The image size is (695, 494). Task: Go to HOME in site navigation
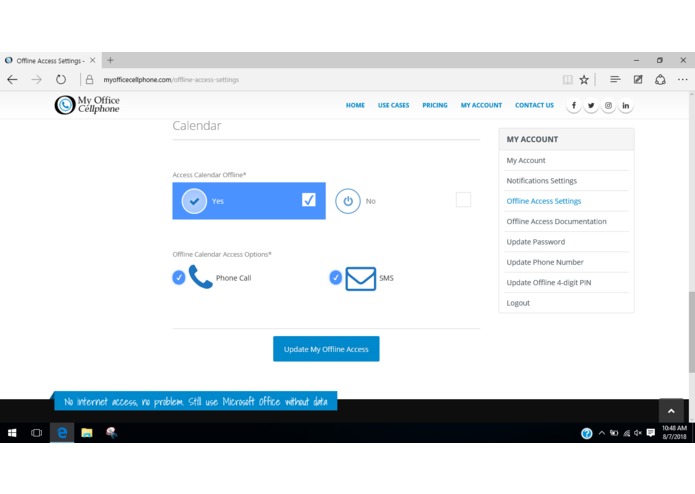coord(355,105)
